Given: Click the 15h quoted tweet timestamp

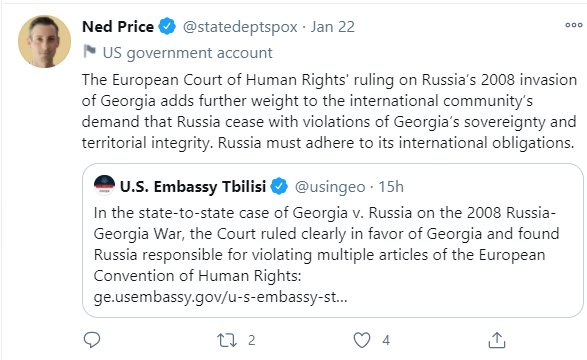Looking at the screenshot, I should (x=391, y=186).
